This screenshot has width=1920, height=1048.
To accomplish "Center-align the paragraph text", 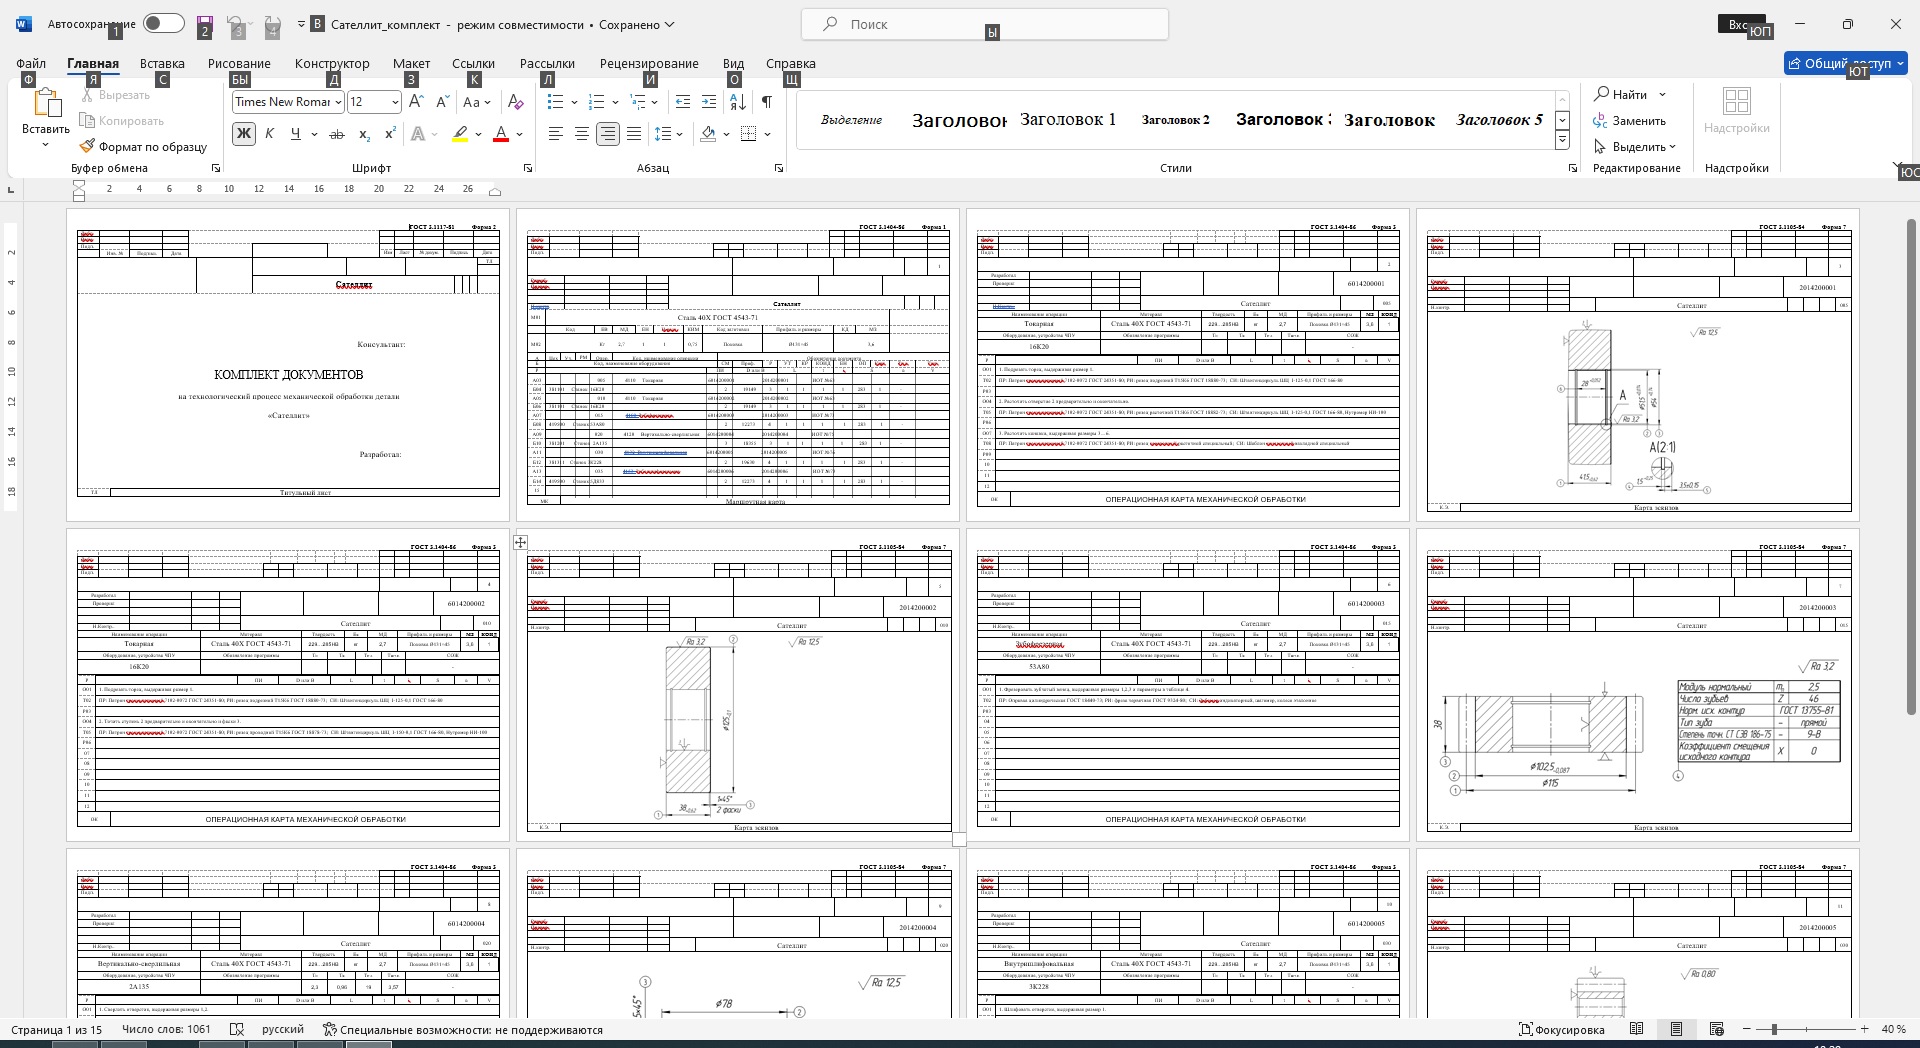I will pos(581,134).
